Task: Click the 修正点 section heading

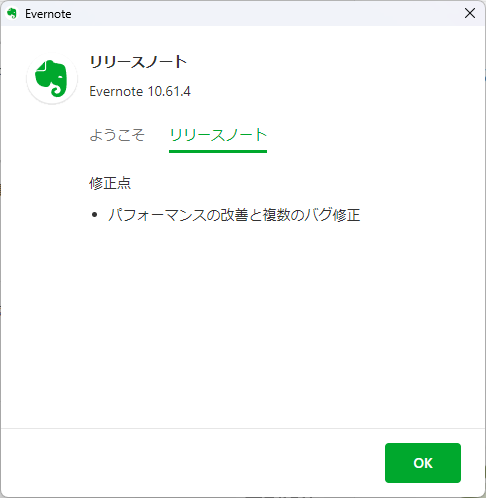Action: (110, 183)
